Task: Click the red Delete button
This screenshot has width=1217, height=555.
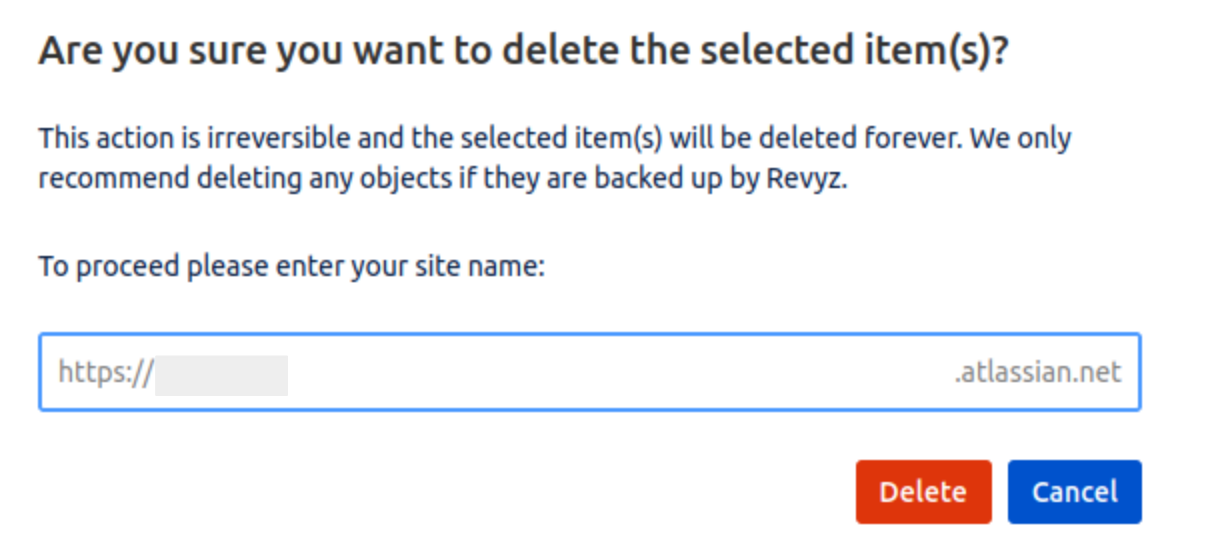Action: pos(922,492)
